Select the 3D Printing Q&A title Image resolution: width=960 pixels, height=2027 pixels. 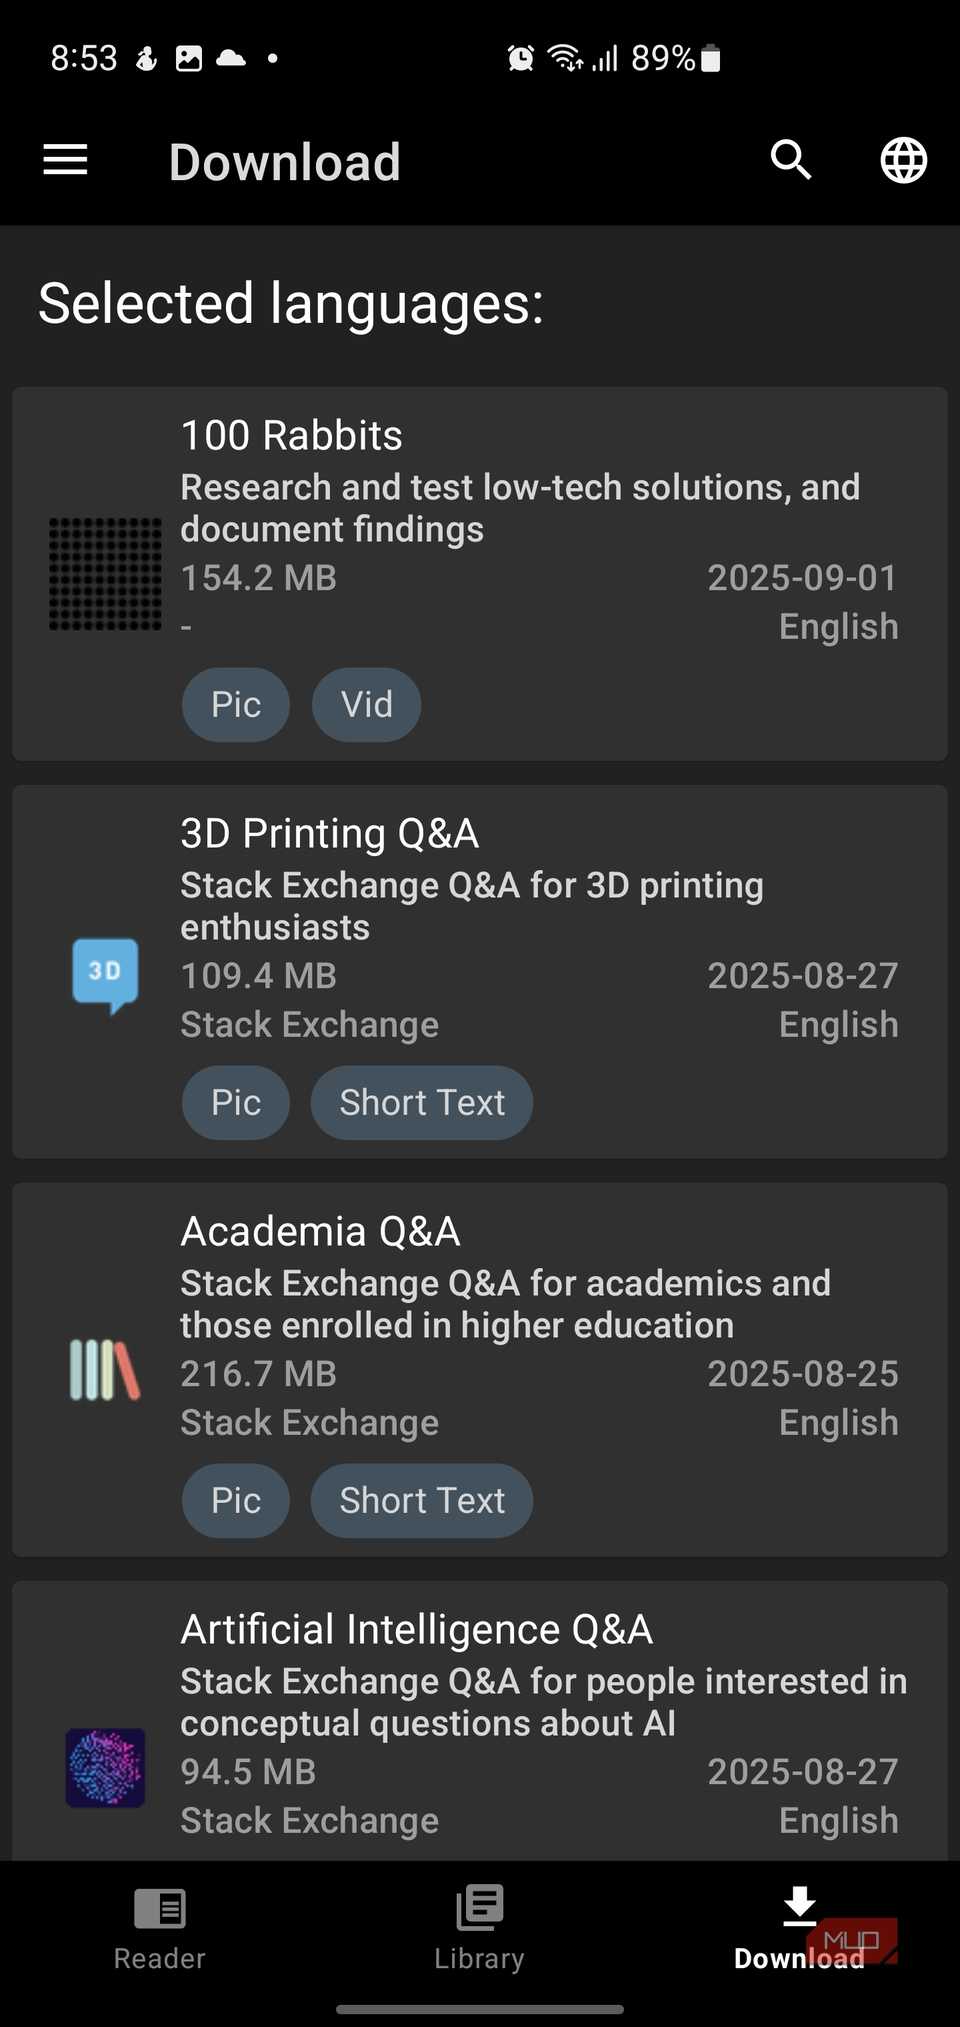tap(330, 834)
